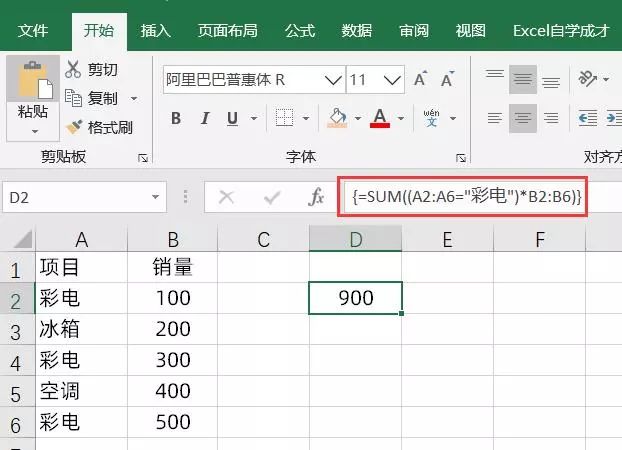The image size is (622, 450).
Task: Switch to the Review (审阅) tab
Action: (414, 31)
